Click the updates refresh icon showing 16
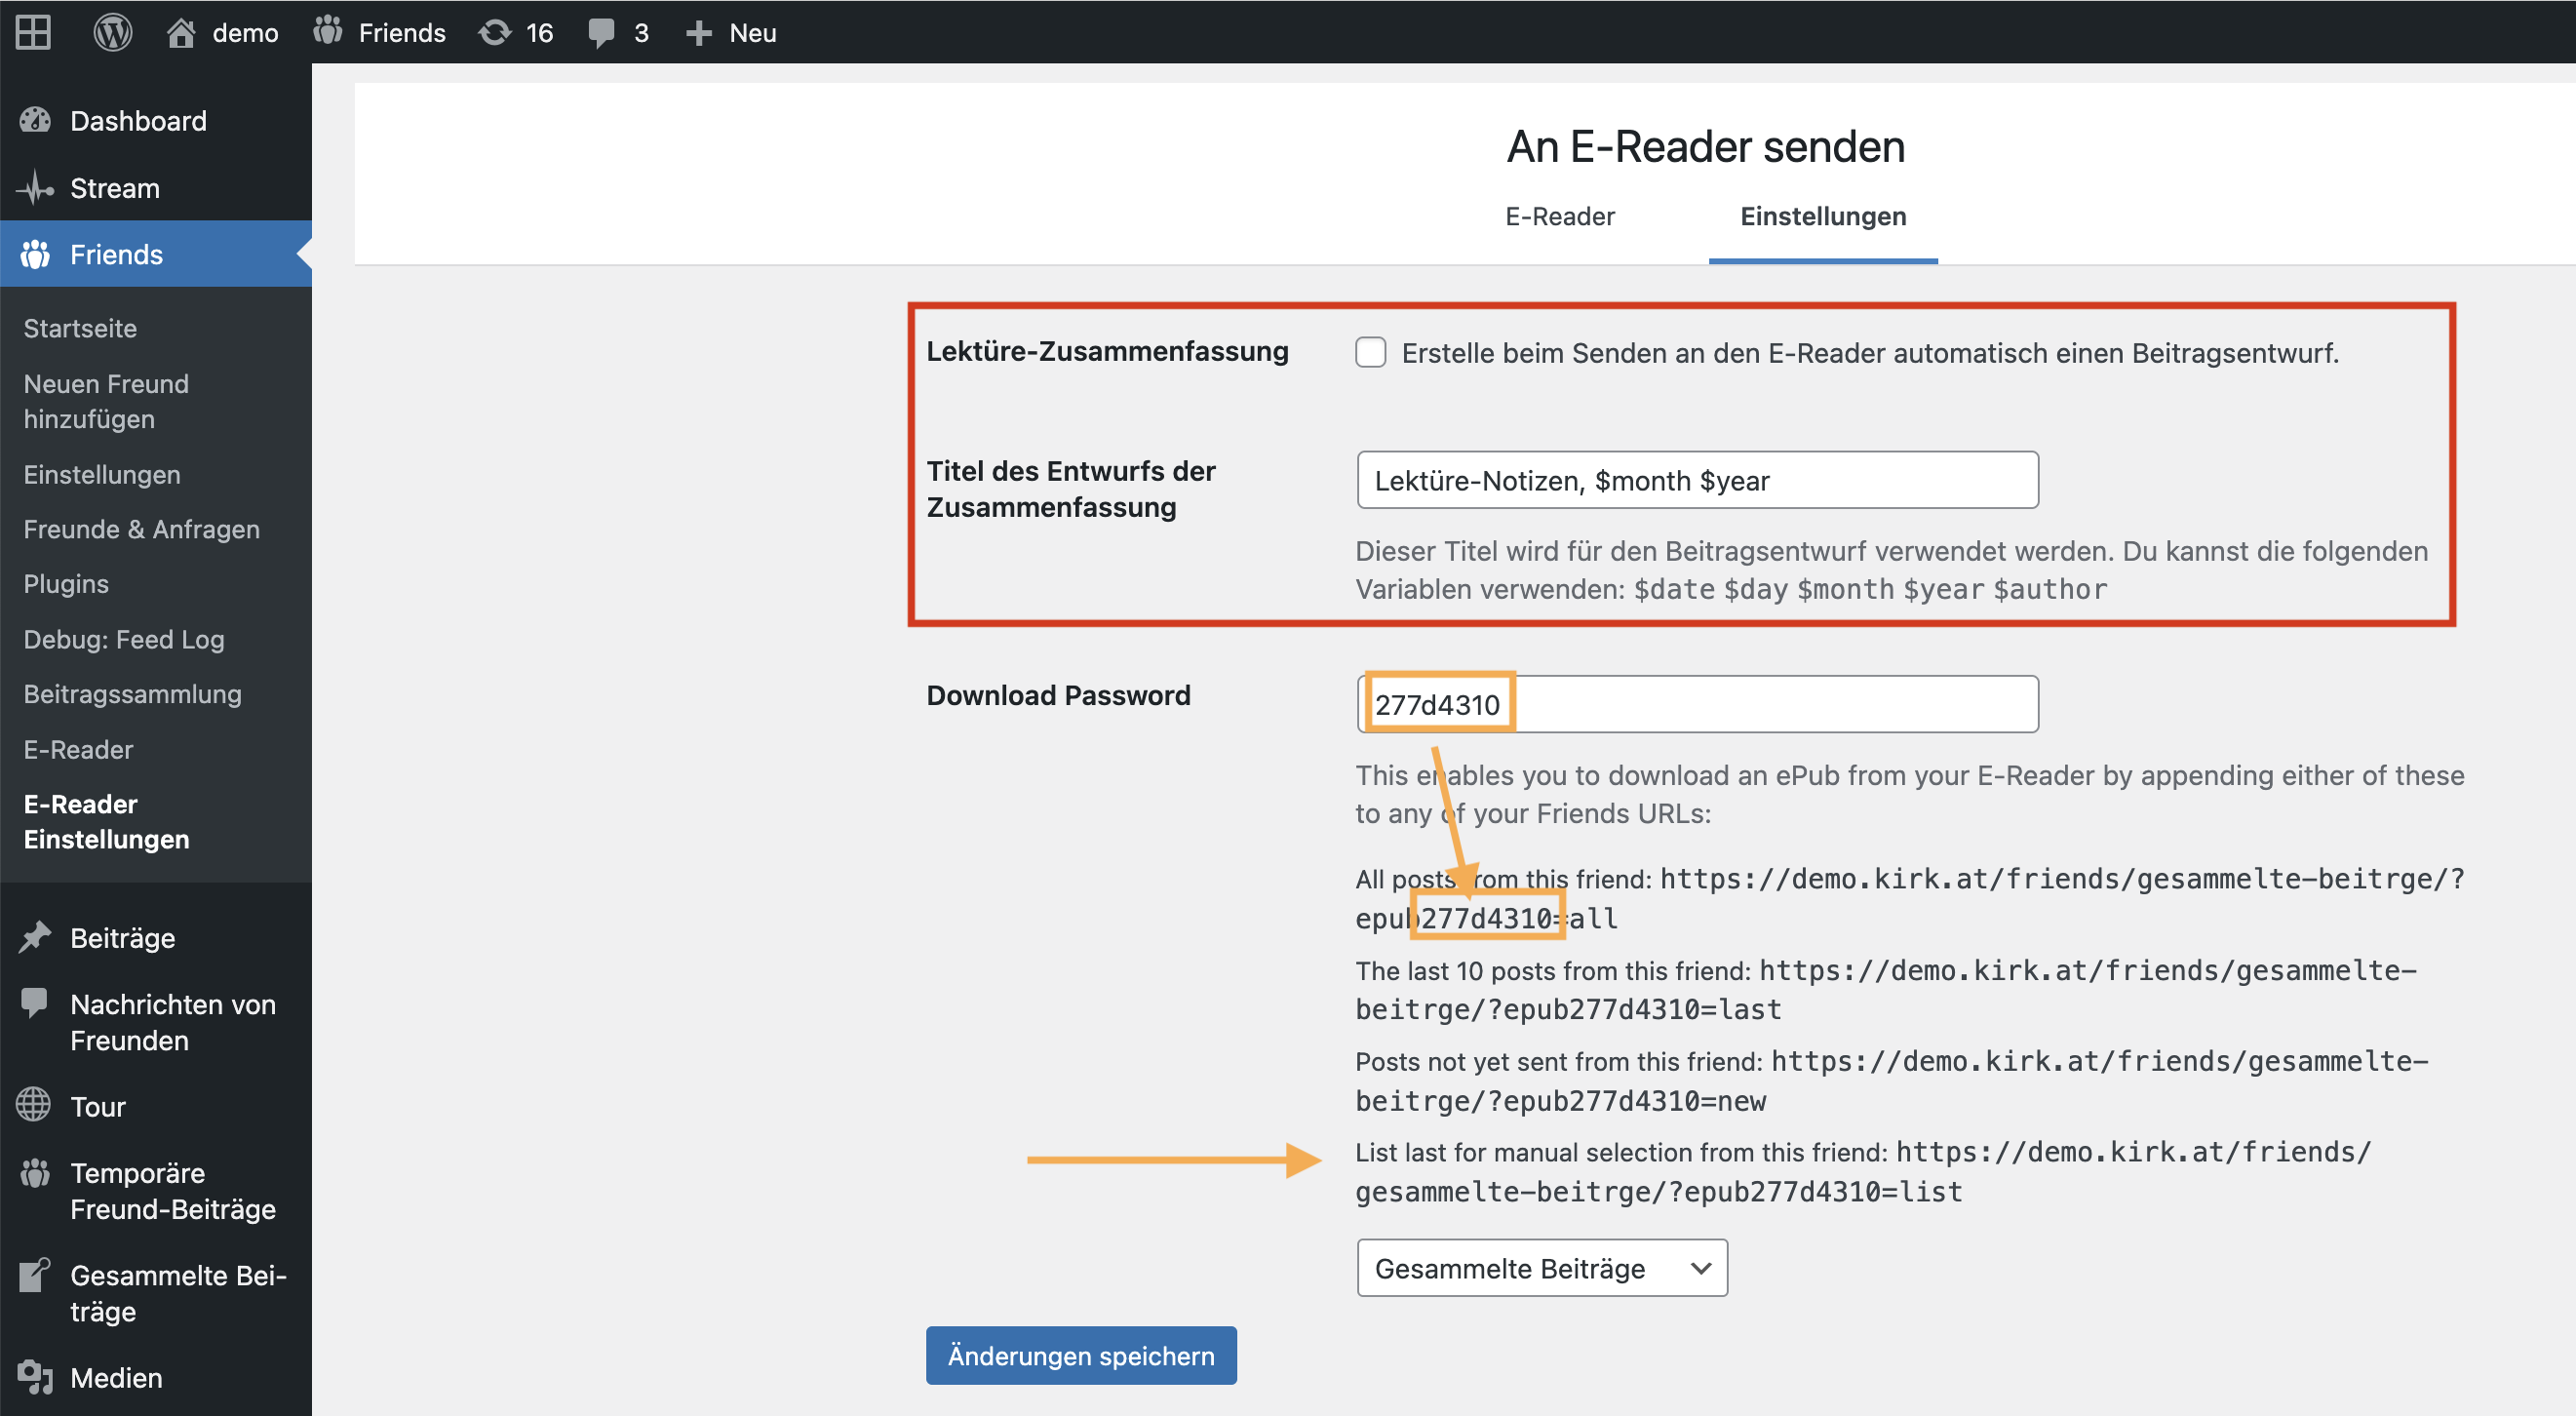The height and width of the screenshot is (1416, 2576). (x=494, y=32)
